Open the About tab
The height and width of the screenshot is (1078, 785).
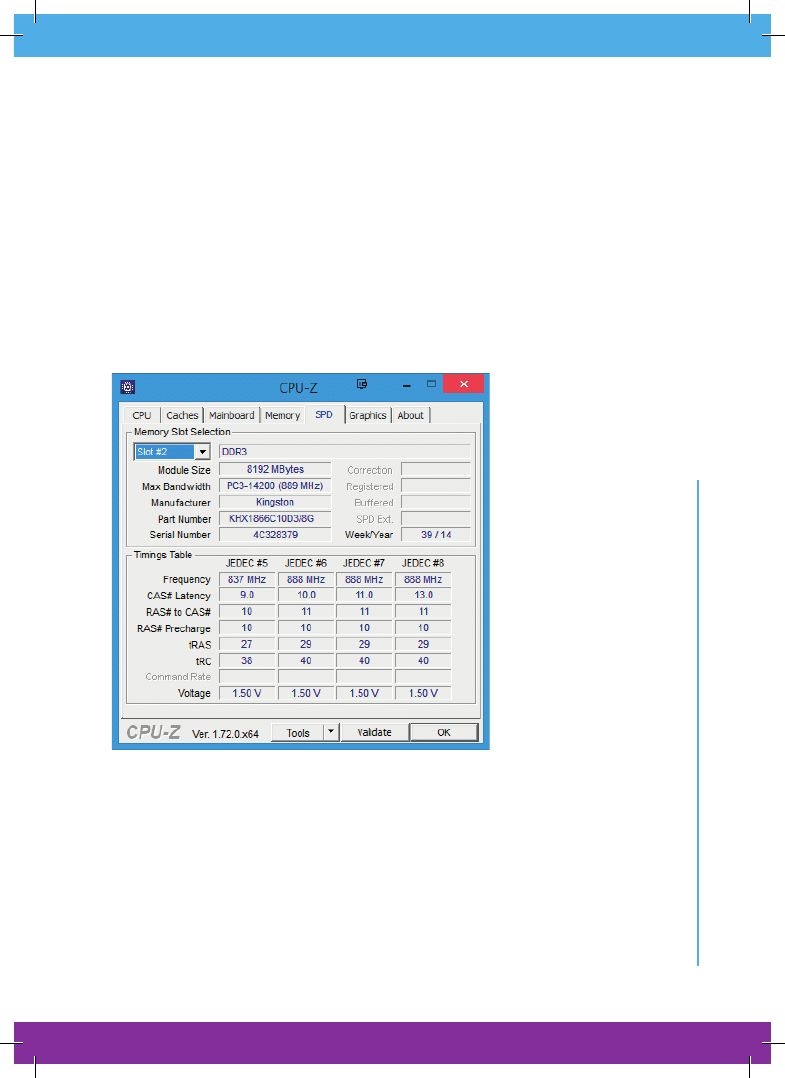click(x=410, y=415)
